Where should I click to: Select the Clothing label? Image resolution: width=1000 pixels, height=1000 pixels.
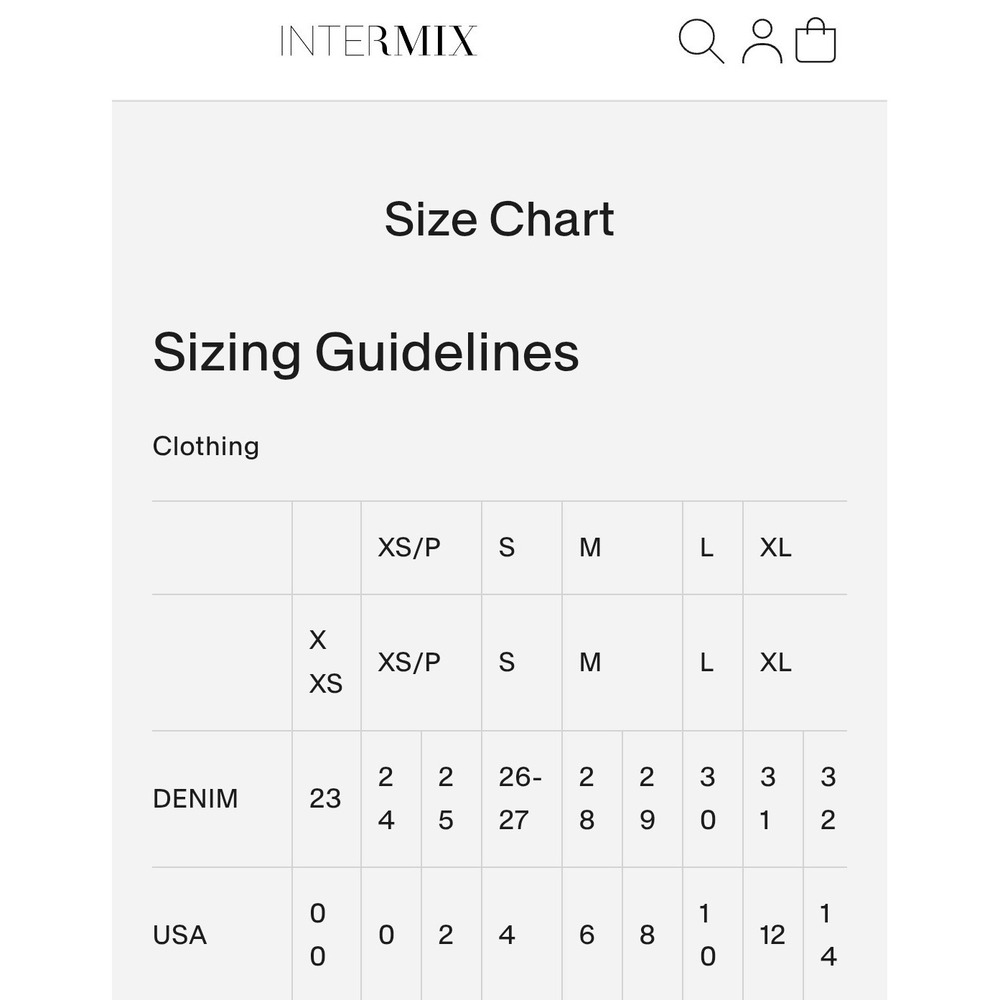(x=205, y=446)
